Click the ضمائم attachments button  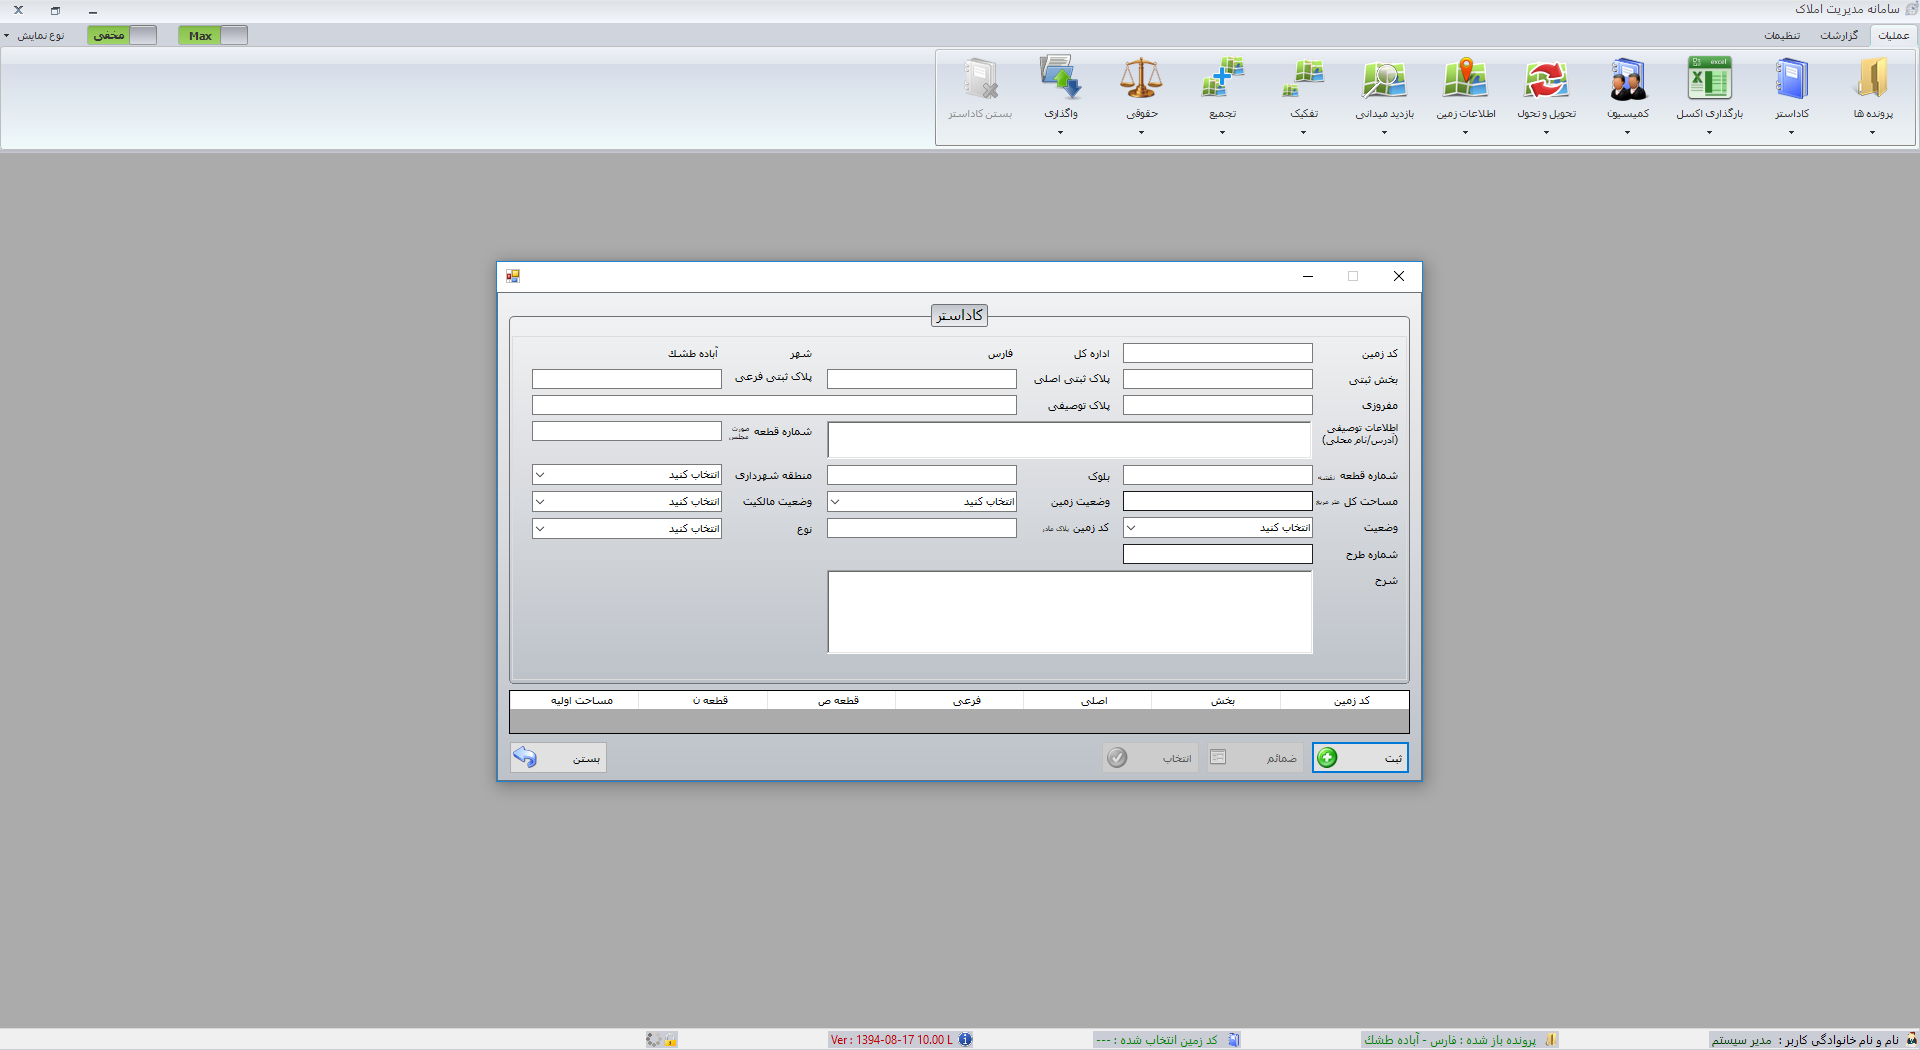click(1254, 758)
